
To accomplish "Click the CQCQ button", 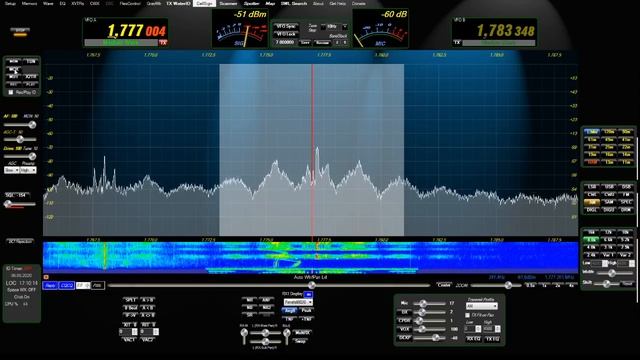I will click(67, 286).
